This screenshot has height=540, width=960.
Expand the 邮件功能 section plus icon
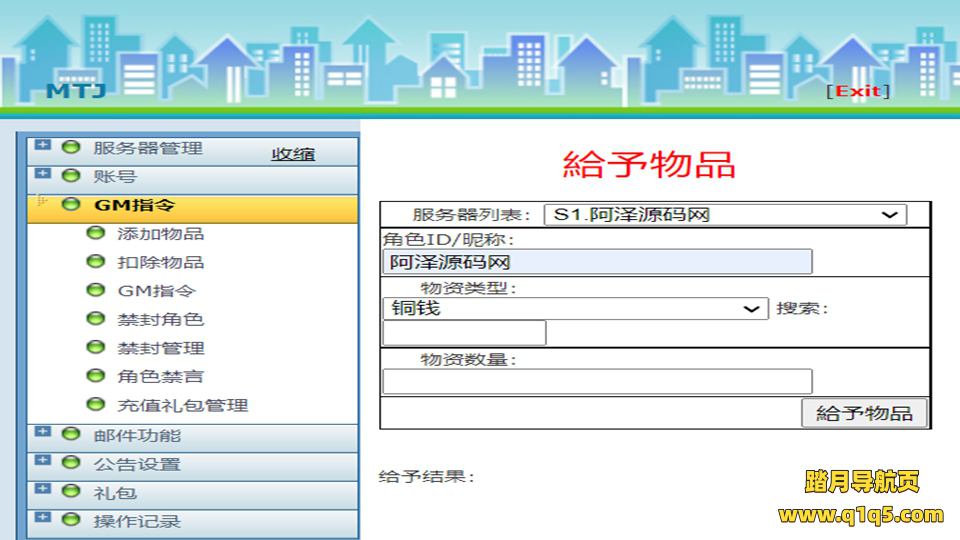click(42, 432)
